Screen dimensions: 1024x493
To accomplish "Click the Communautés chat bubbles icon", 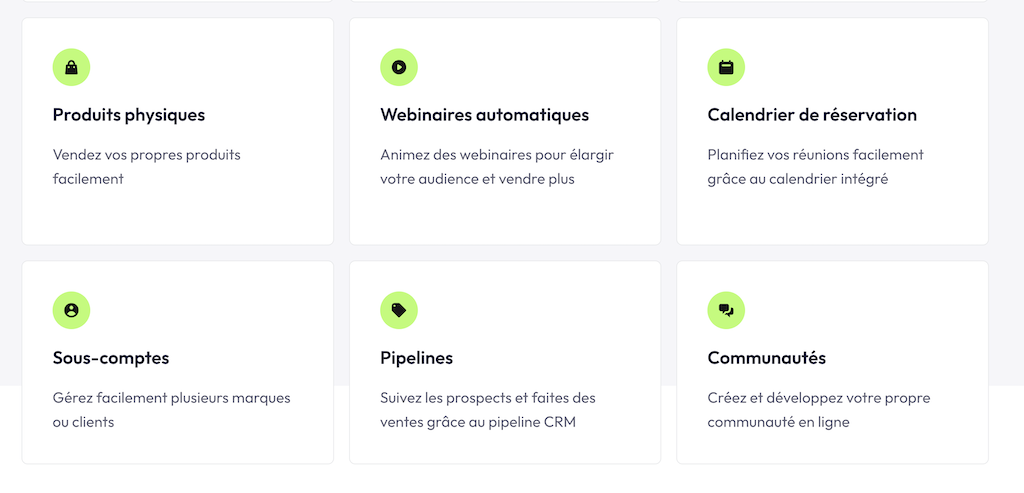I will tap(726, 310).
